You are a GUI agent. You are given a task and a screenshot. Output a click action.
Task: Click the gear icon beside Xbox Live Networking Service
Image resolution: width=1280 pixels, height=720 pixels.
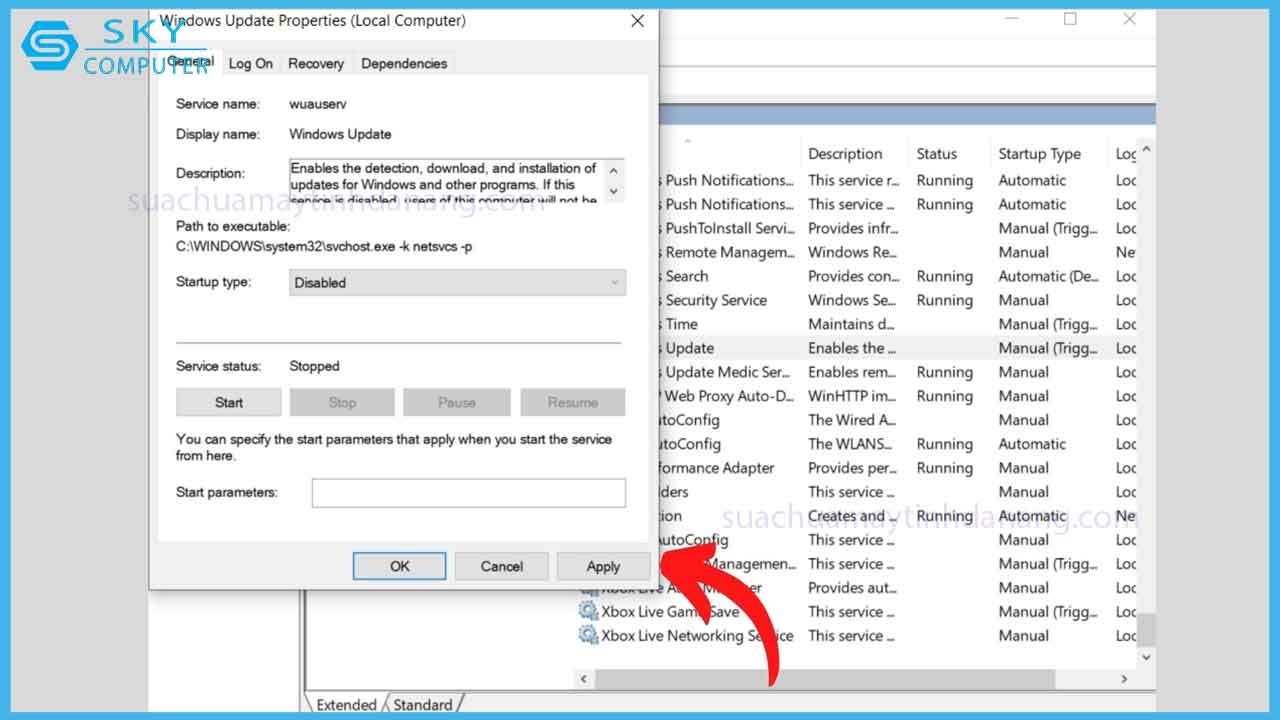point(588,635)
